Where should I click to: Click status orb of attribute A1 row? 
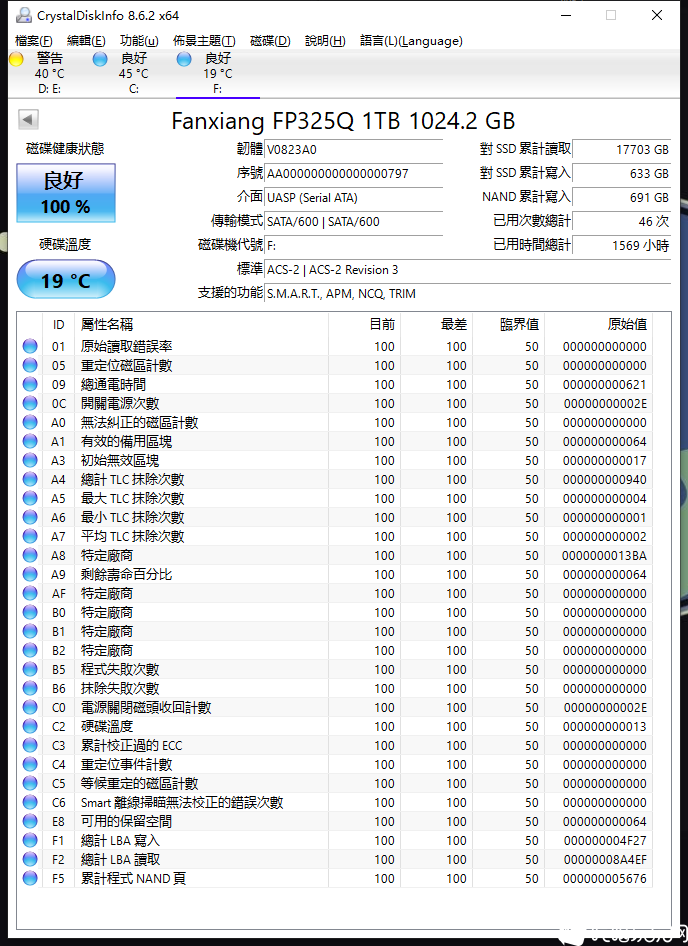[x=30, y=441]
